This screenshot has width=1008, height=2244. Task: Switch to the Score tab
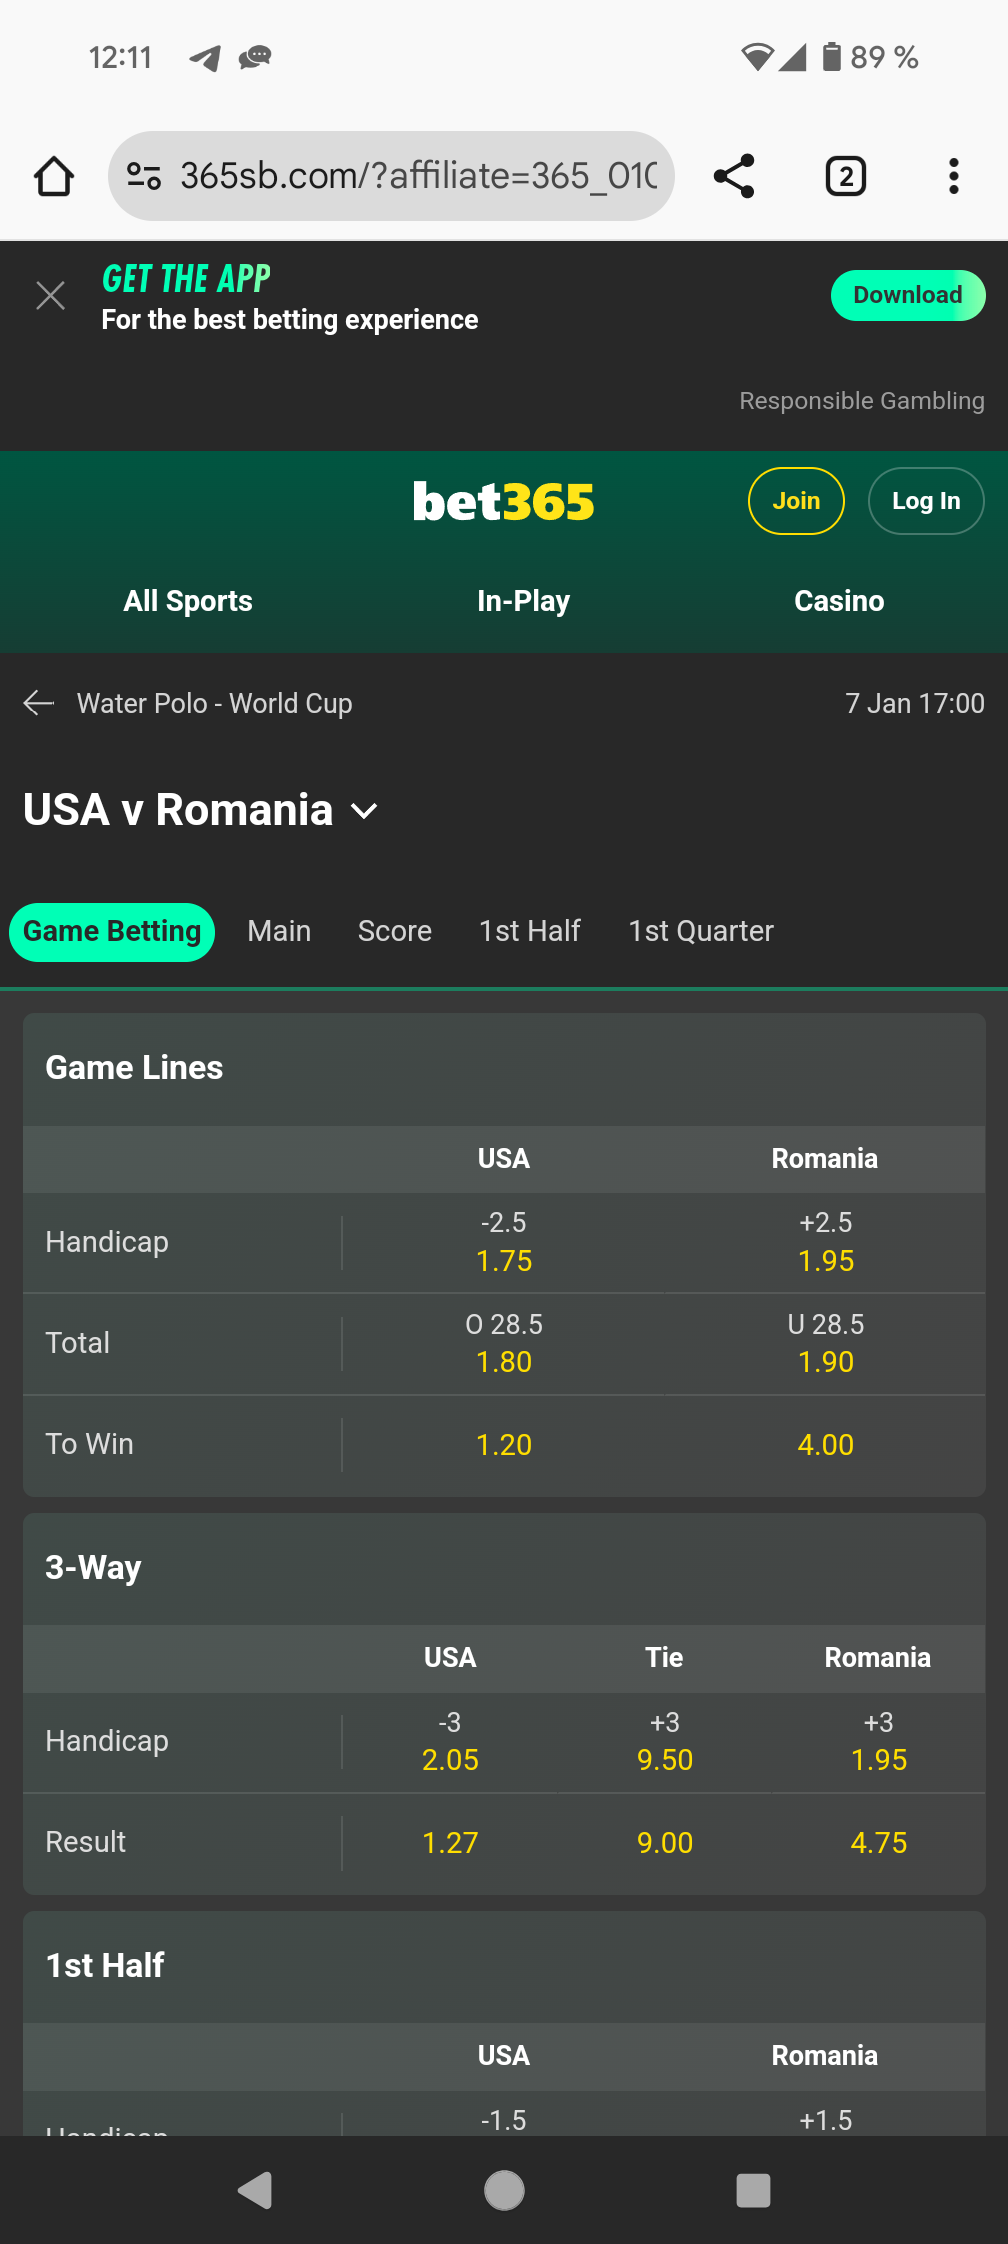tap(395, 931)
